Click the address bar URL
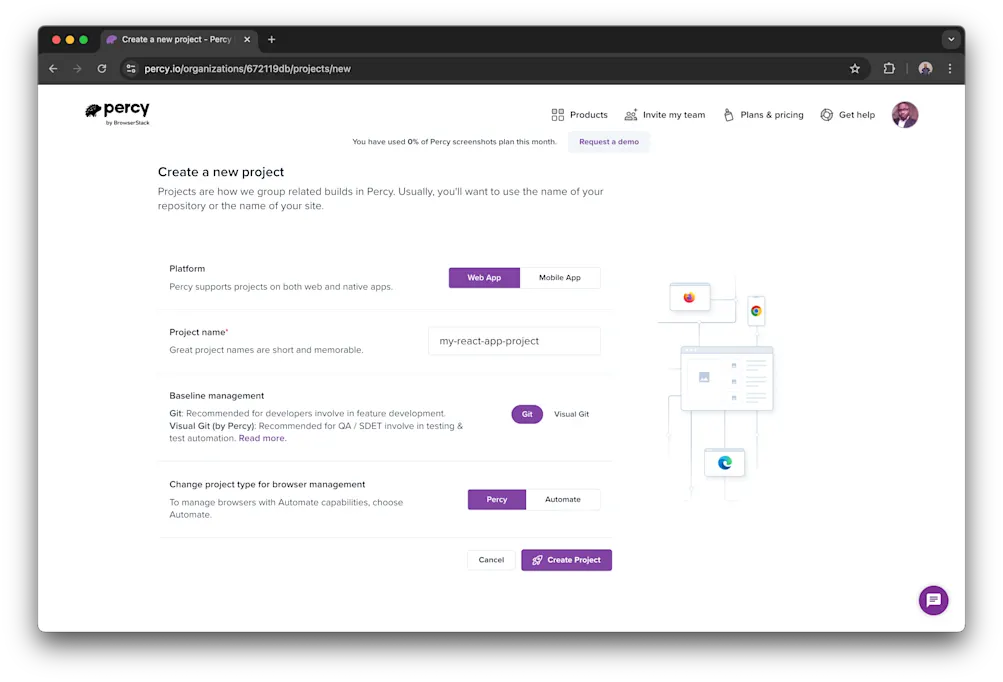Screen dimensions: 1003x682 pos(248,68)
